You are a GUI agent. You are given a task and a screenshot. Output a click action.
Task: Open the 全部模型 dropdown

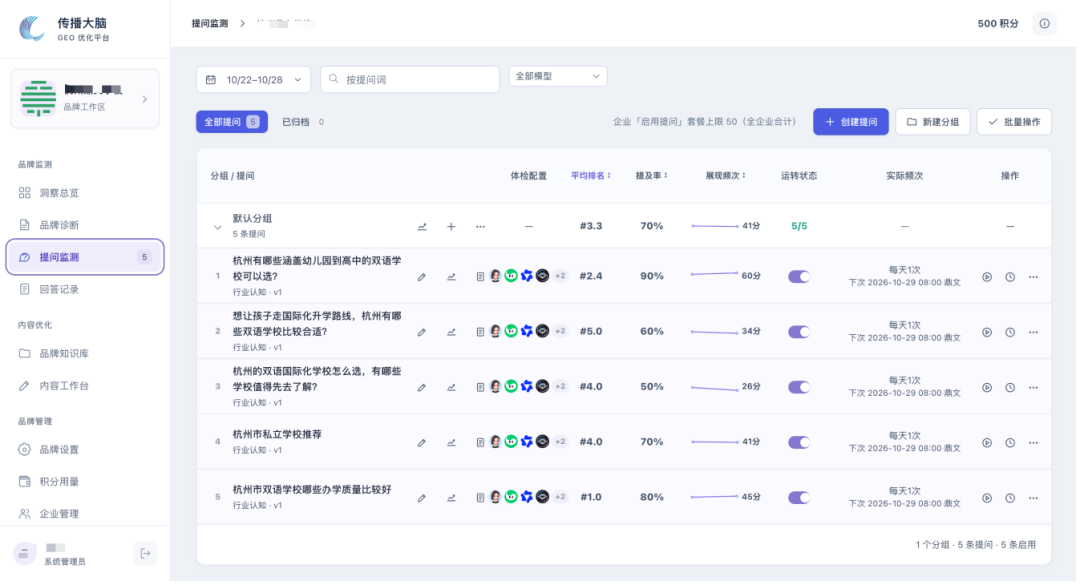(560, 76)
